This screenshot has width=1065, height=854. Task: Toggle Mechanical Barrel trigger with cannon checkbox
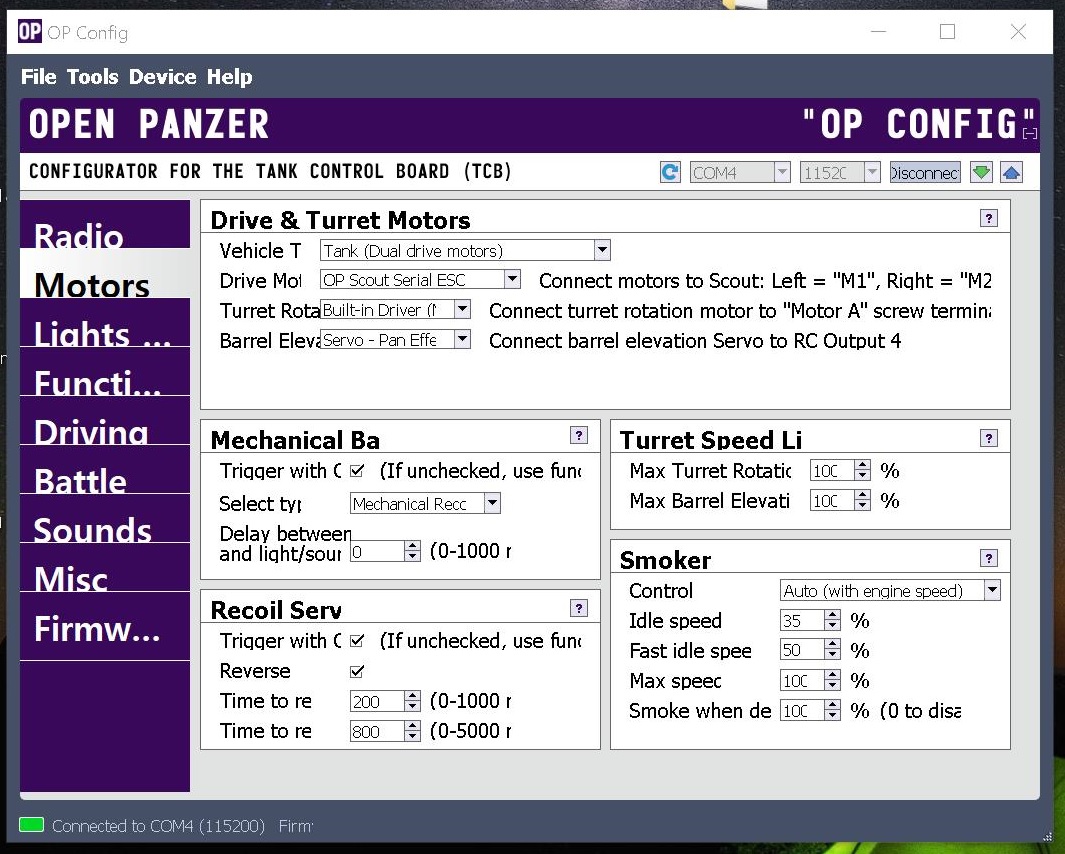357,471
